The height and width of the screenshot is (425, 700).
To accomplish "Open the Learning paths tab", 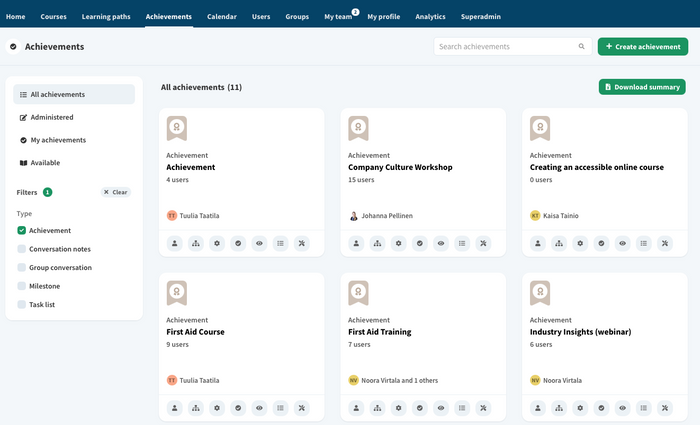I will [x=106, y=17].
